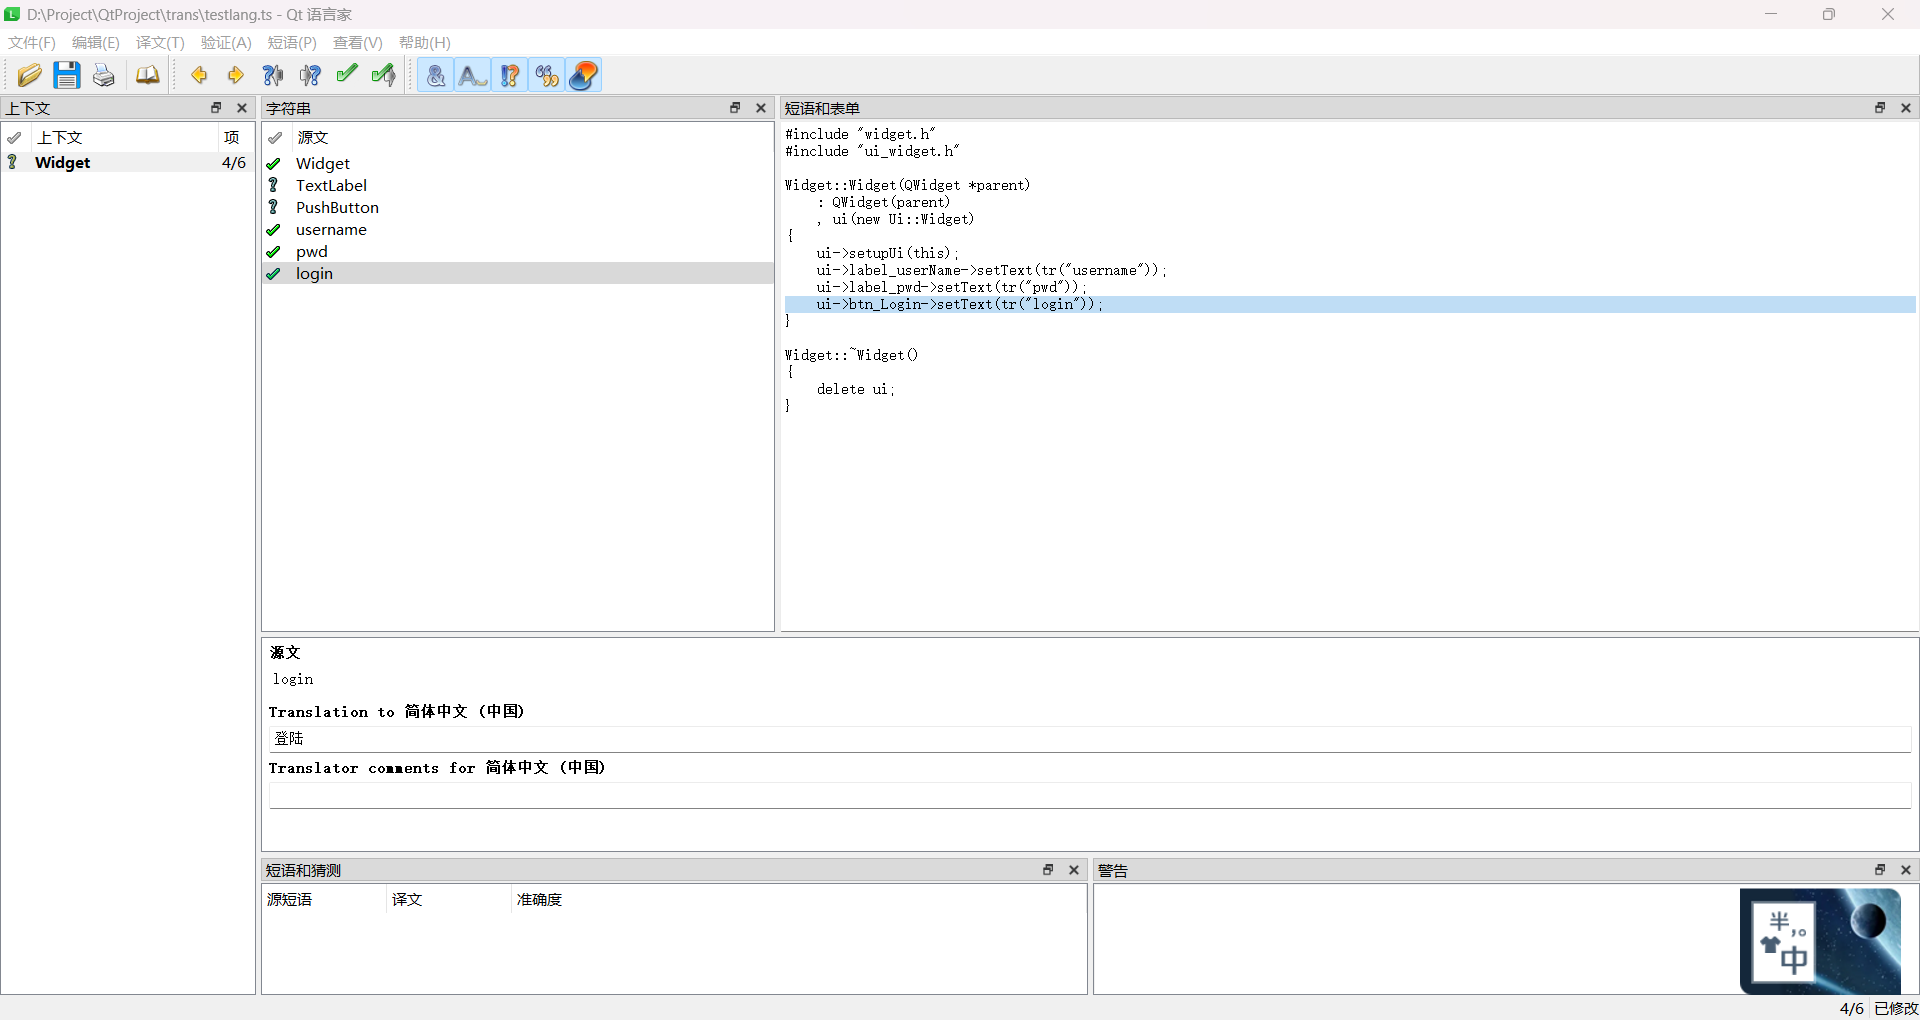Sort contexts by 上下文 column header
The width and height of the screenshot is (1920, 1020).
pos(125,137)
